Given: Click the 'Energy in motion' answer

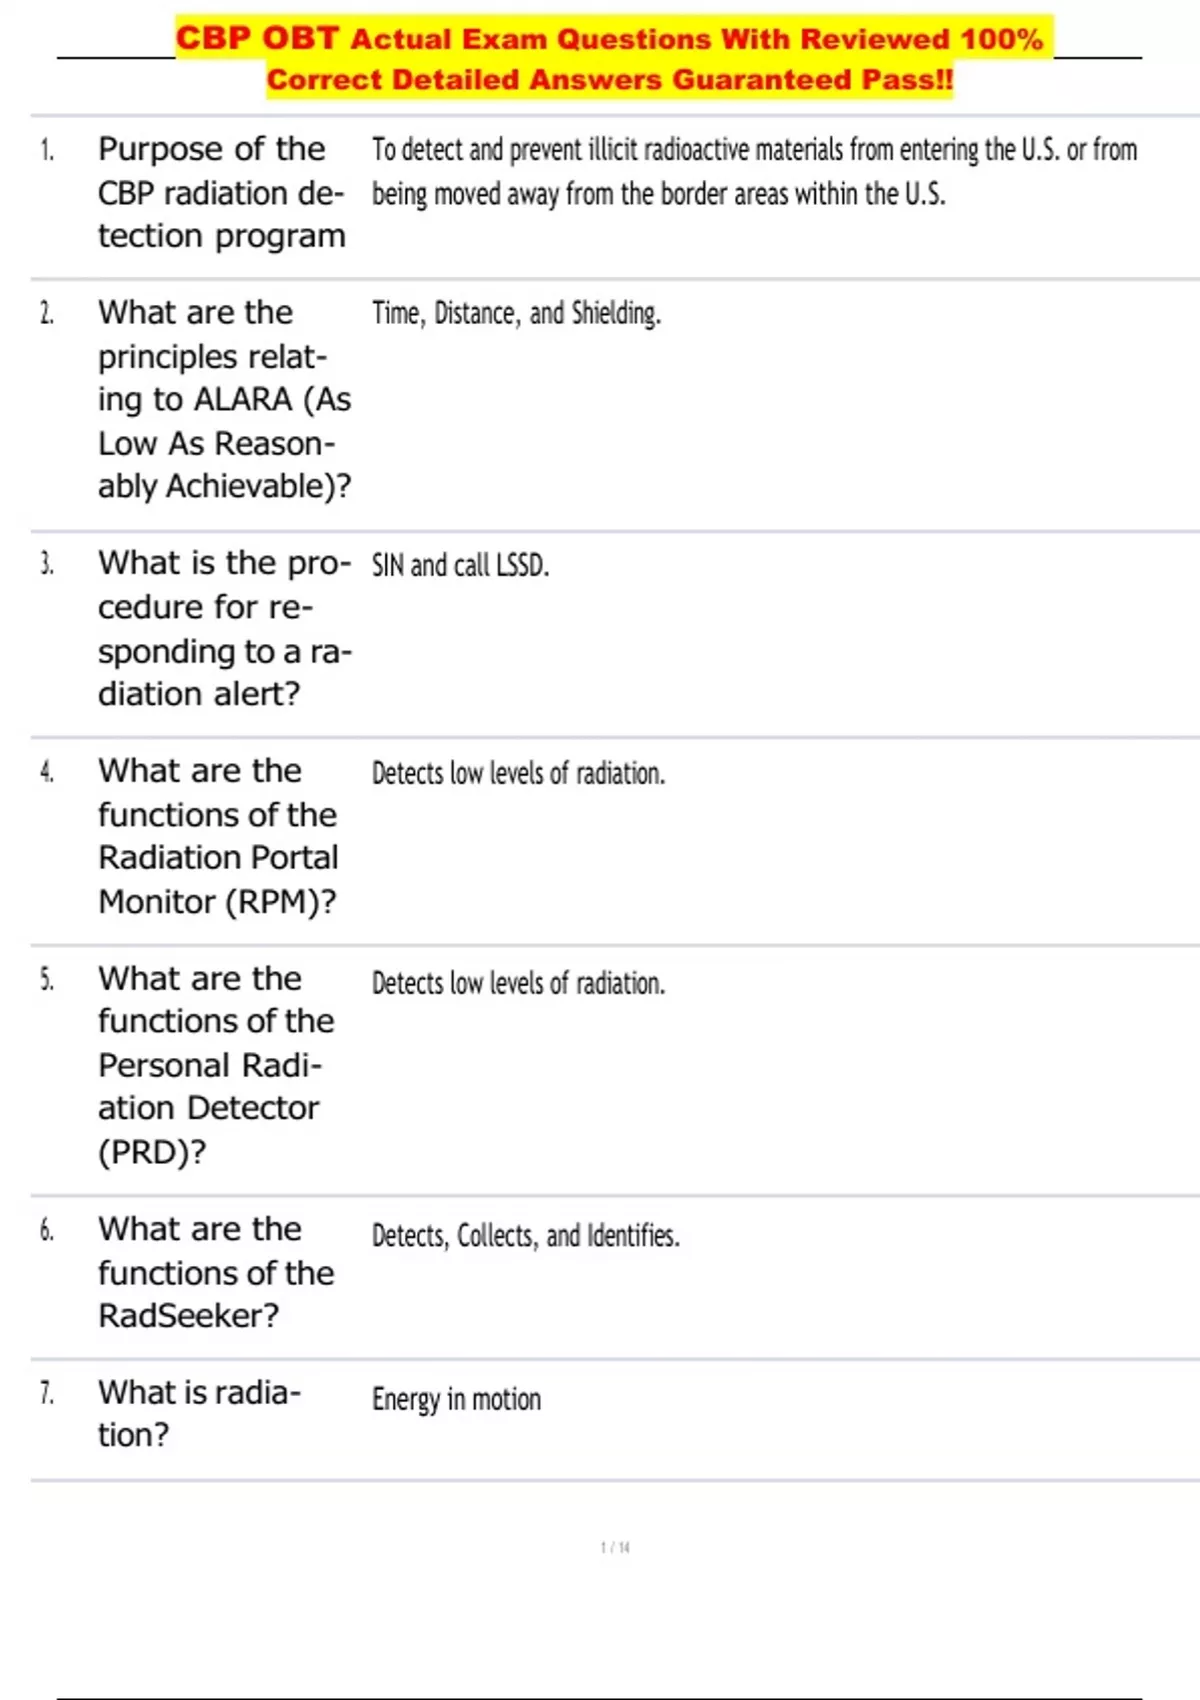Looking at the screenshot, I should 456,1399.
